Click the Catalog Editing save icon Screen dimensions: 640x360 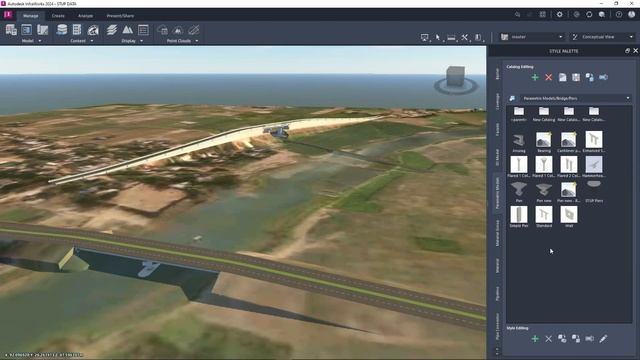576,77
